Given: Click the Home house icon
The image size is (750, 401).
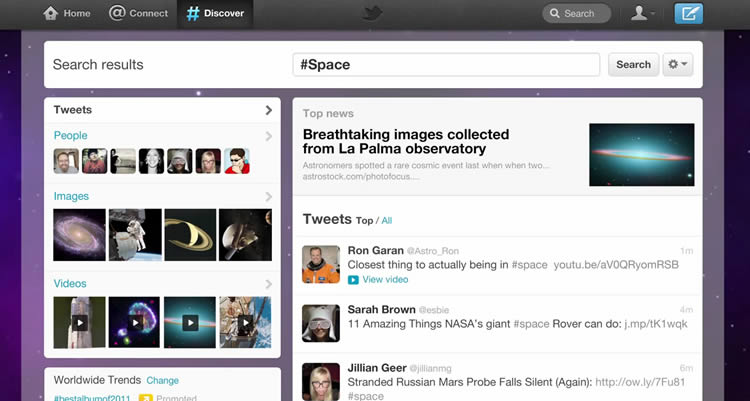Looking at the screenshot, I should (x=51, y=13).
